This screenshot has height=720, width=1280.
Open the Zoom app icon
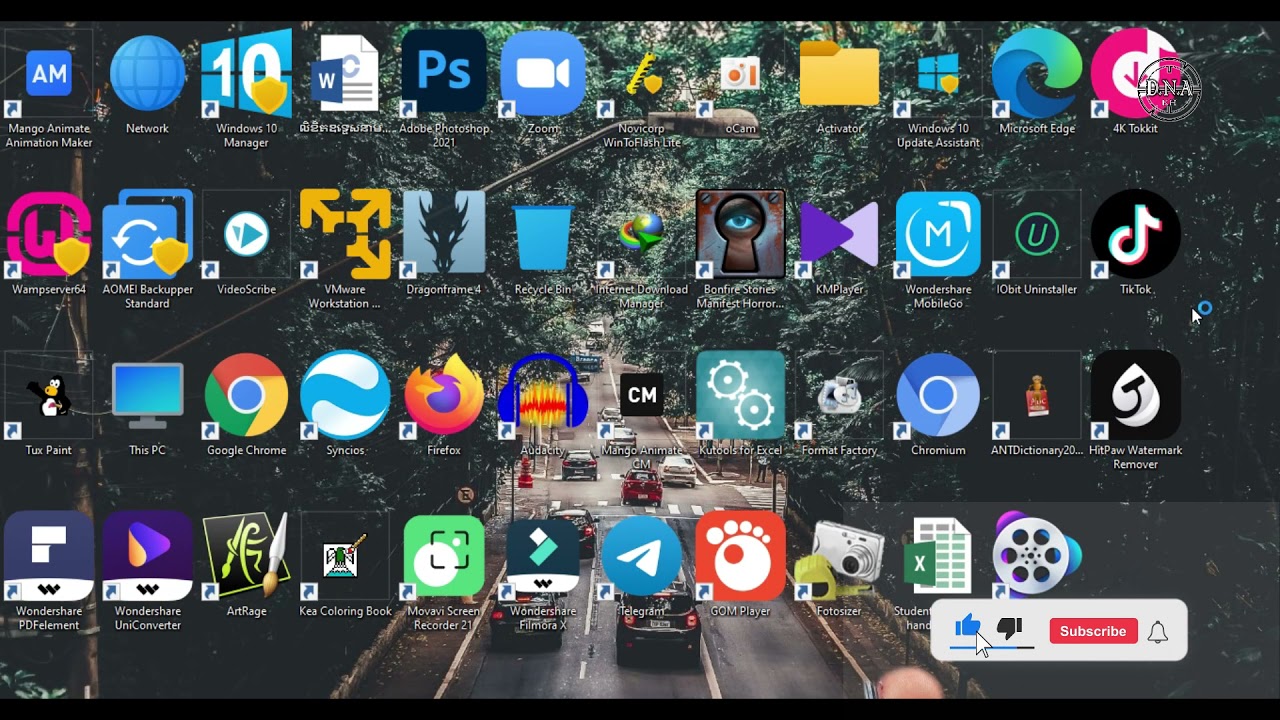coord(543,75)
